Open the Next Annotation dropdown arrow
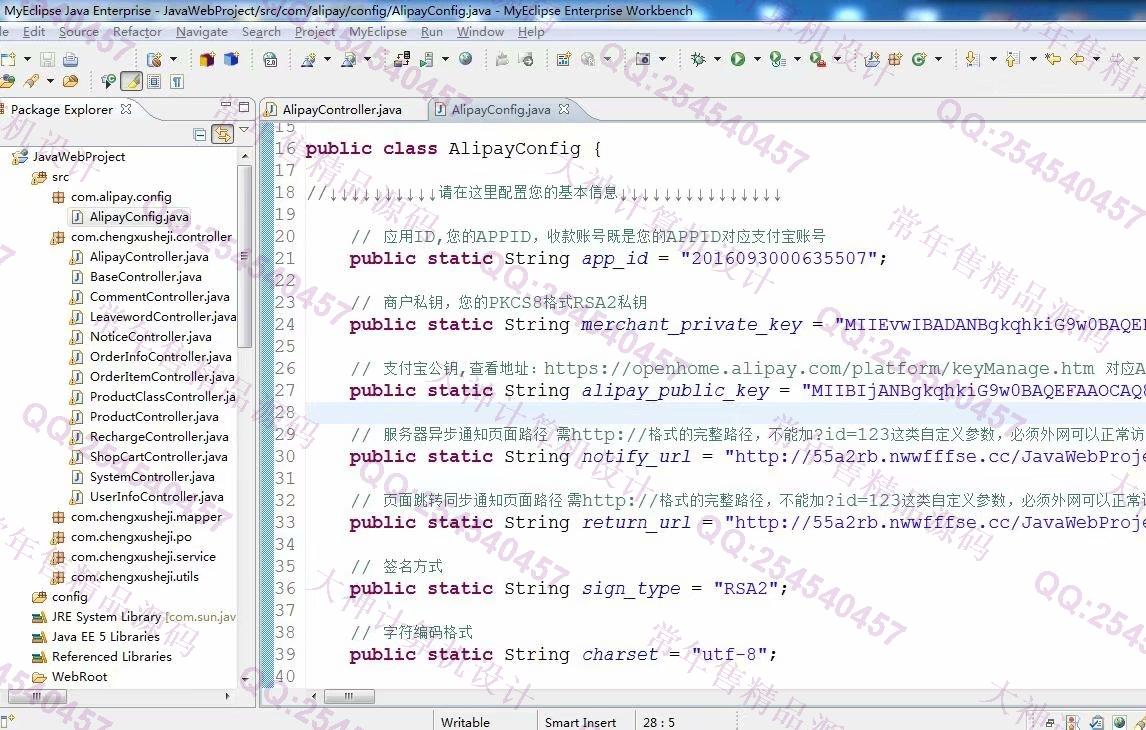Viewport: 1146px width, 730px height. pos(992,59)
